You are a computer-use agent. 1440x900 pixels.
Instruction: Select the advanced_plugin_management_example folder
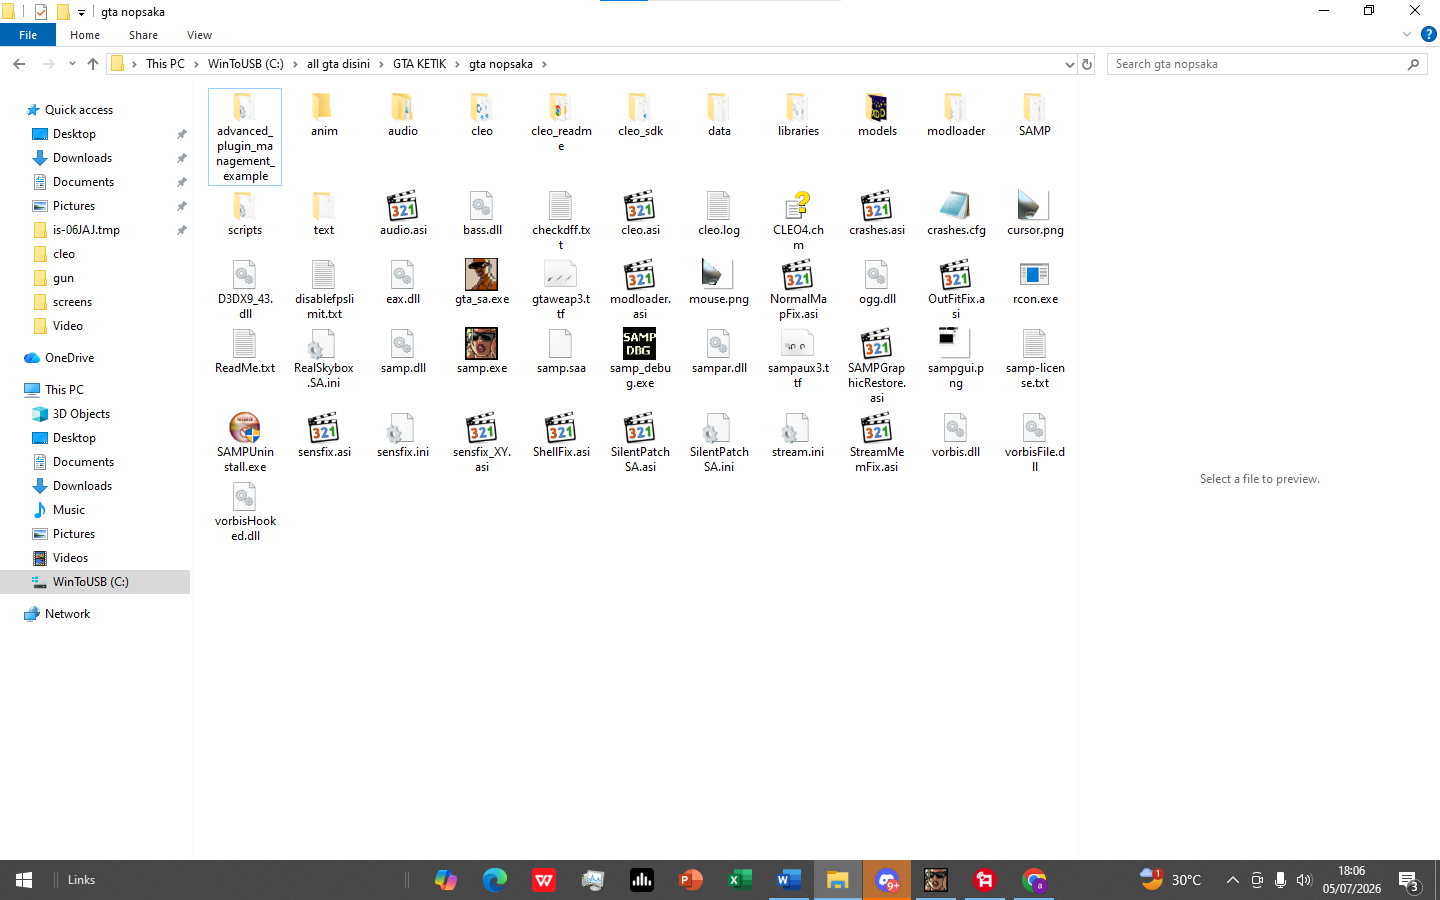tap(245, 137)
